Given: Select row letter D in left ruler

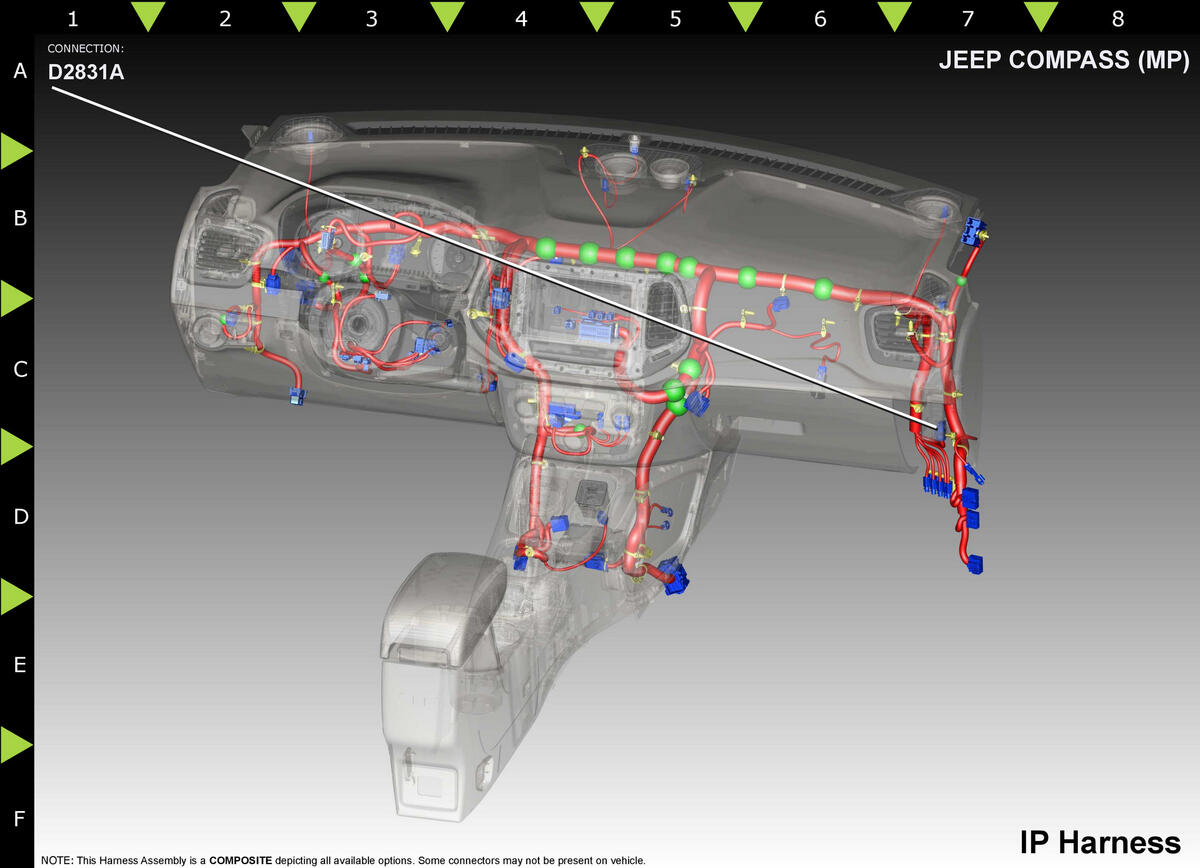Looking at the screenshot, I should click(19, 517).
